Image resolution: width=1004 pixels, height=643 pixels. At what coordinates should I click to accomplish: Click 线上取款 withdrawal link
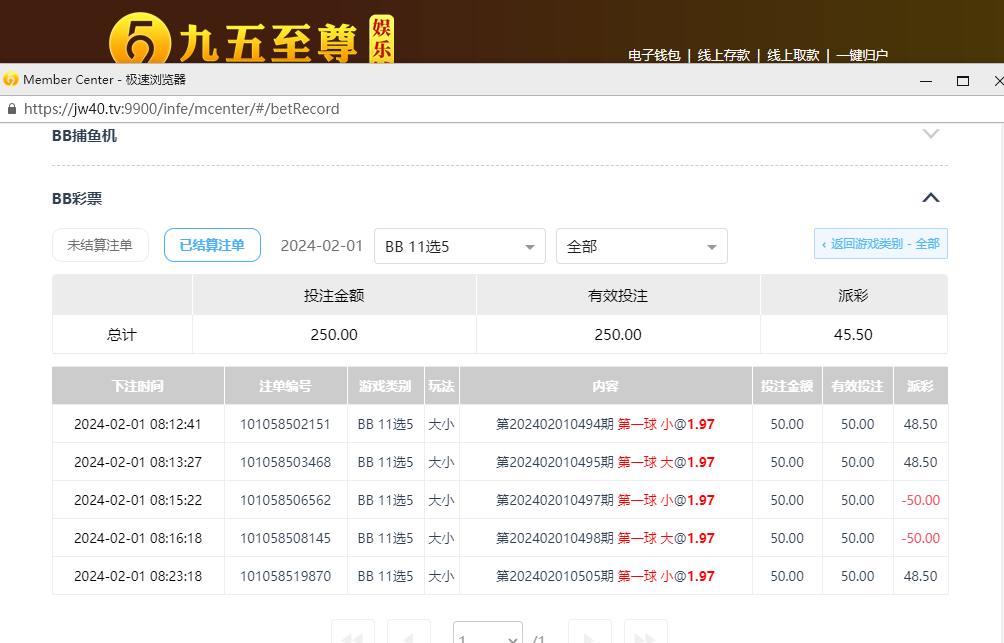click(793, 55)
